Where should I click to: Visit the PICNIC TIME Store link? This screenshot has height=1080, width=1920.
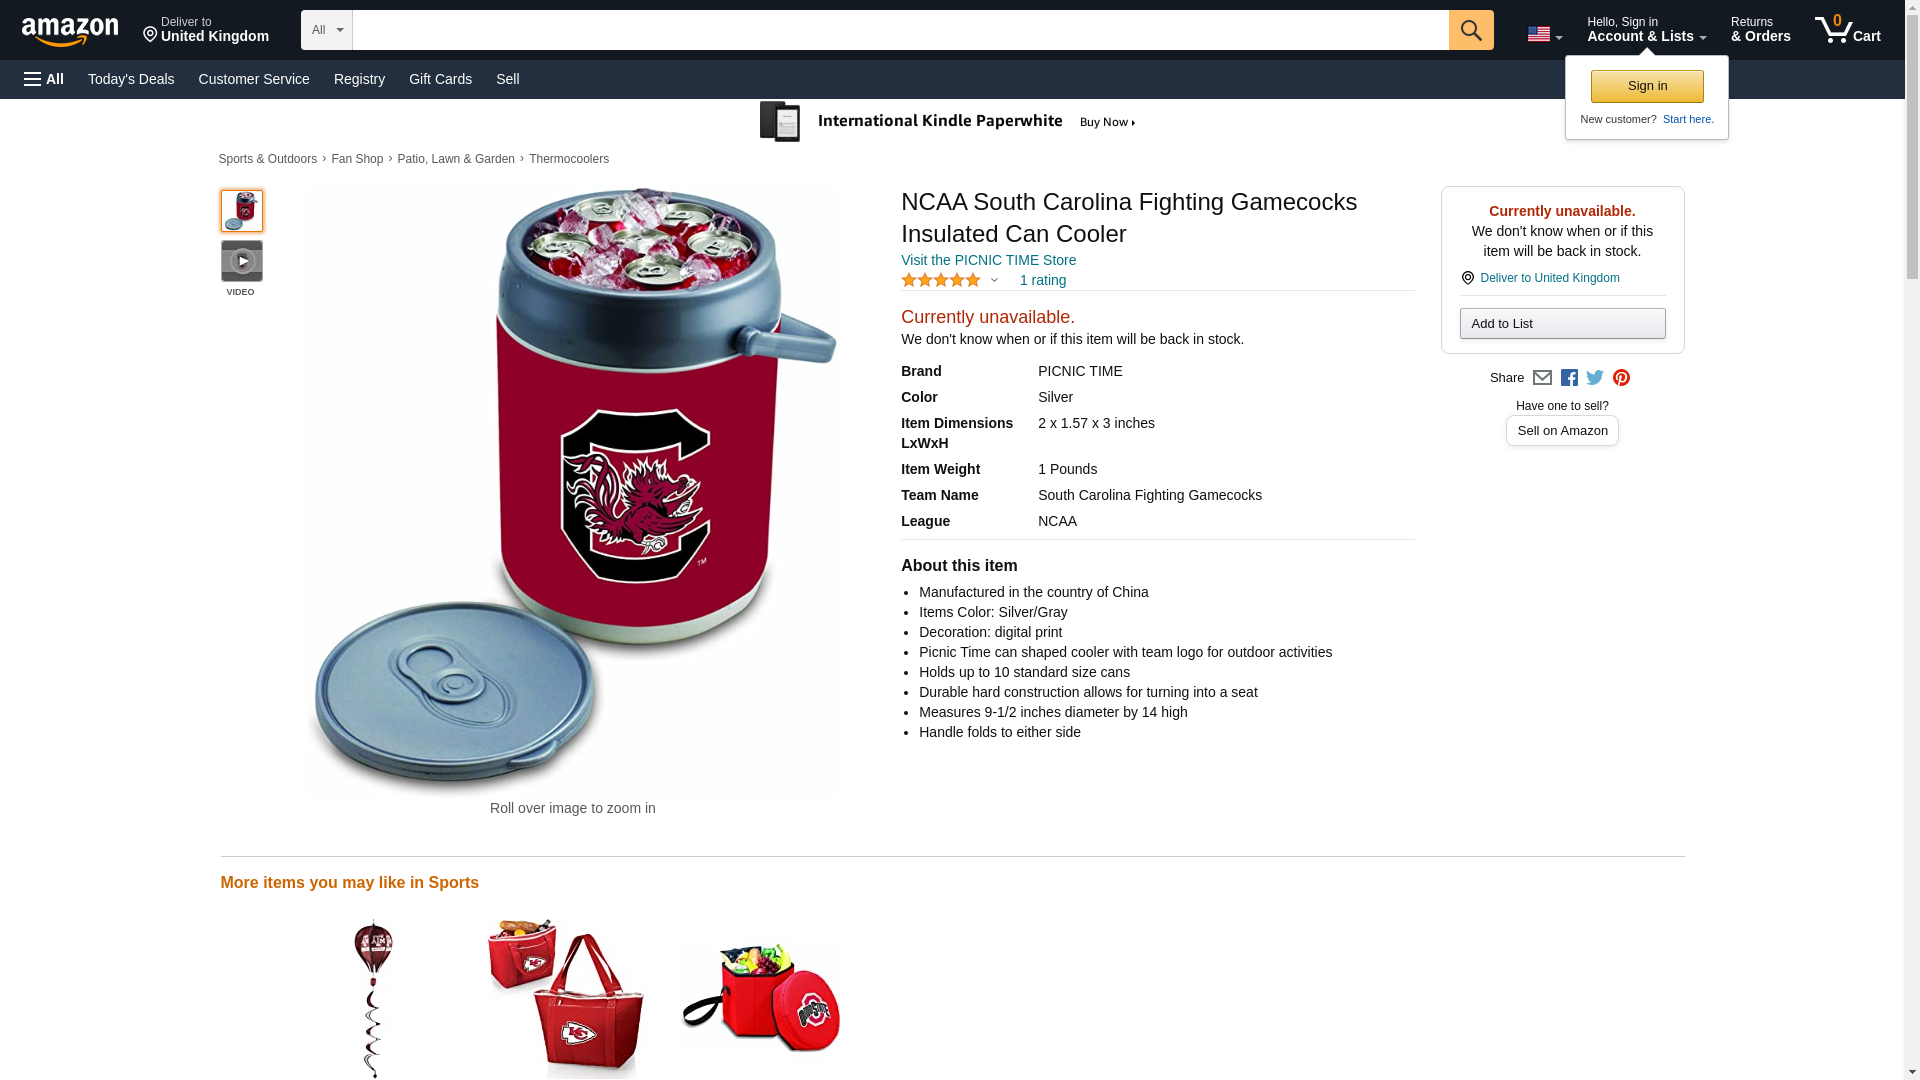(x=988, y=260)
